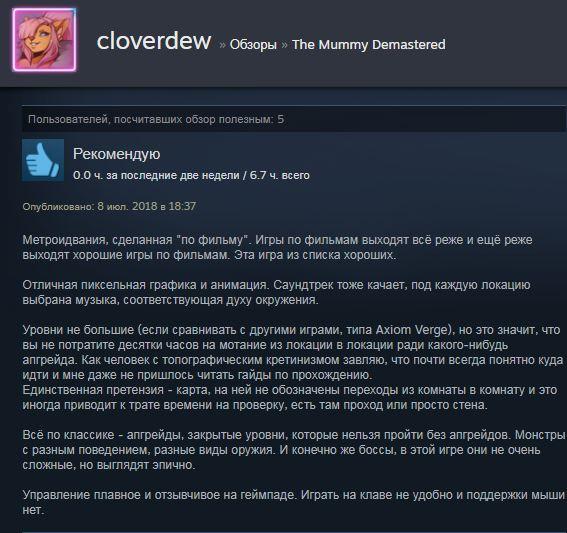Click the paragraph starting Всё по классике

[x=294, y=450]
